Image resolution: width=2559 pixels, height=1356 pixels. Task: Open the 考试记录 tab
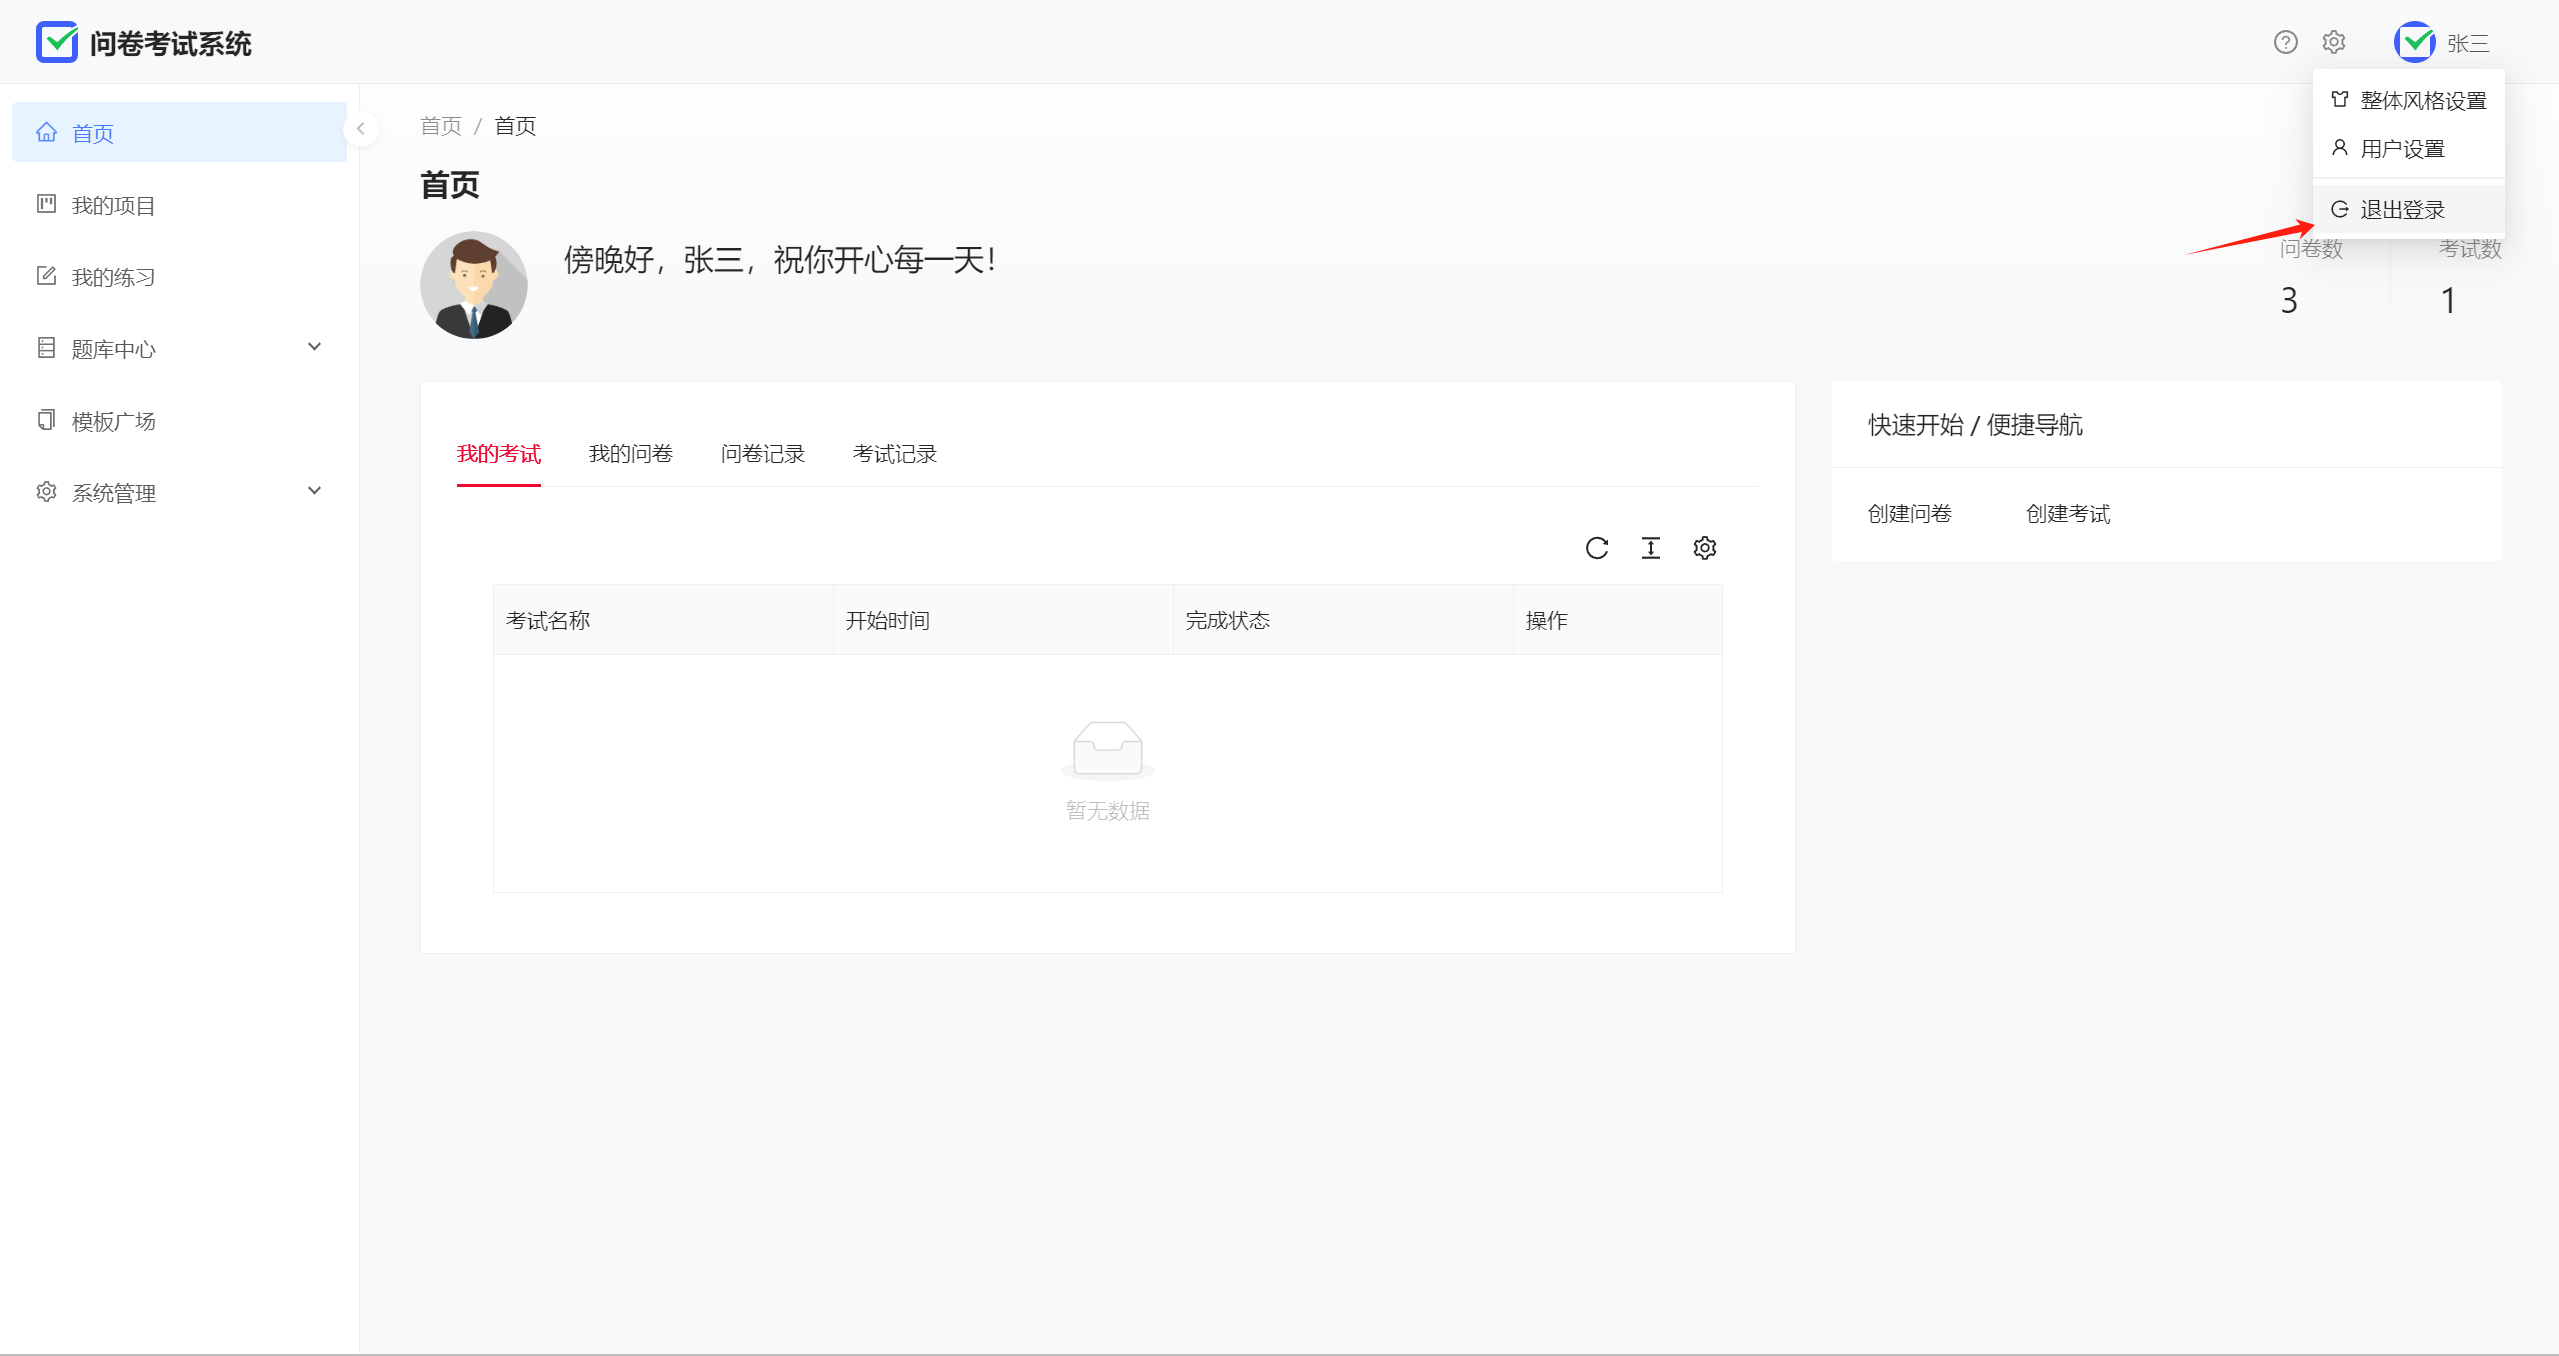point(895,454)
